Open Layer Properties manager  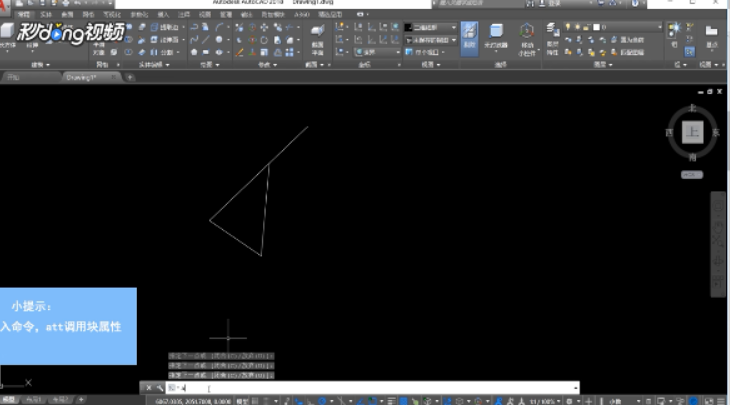coord(553,38)
